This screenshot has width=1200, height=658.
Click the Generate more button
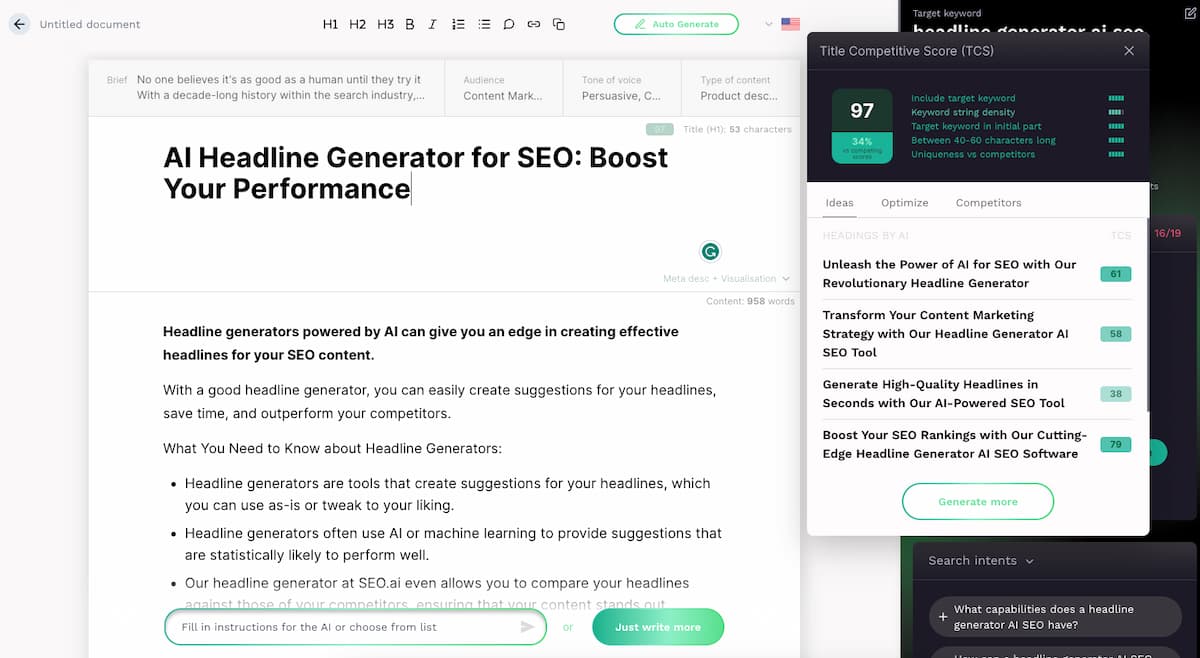(x=978, y=502)
